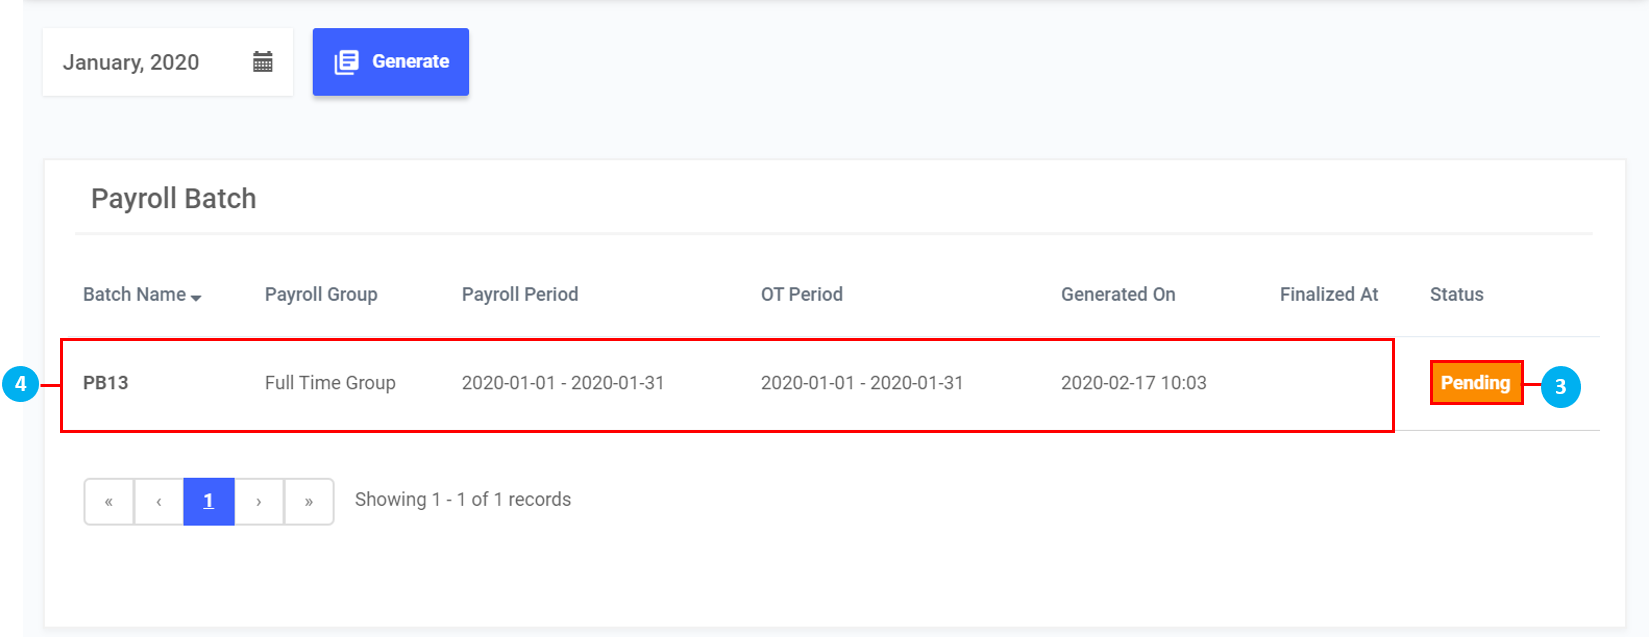
Task: Select page 1 in pagination
Action: [x=209, y=501]
